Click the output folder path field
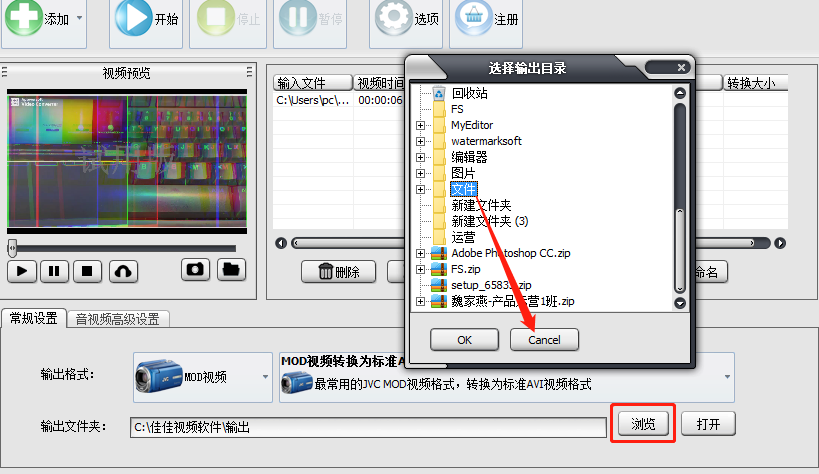 click(368, 427)
